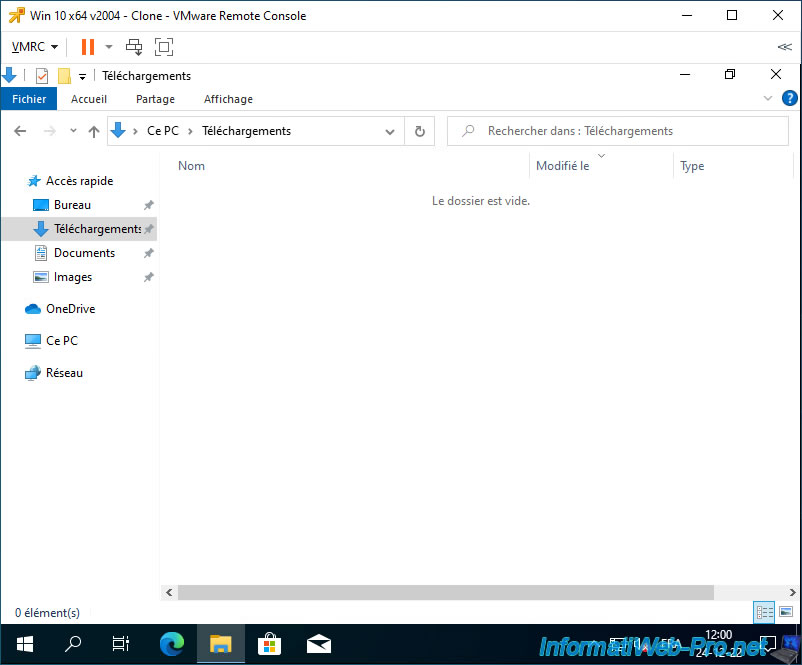Open the VMRC dropdown menu
This screenshot has width=802, height=665.
point(35,47)
